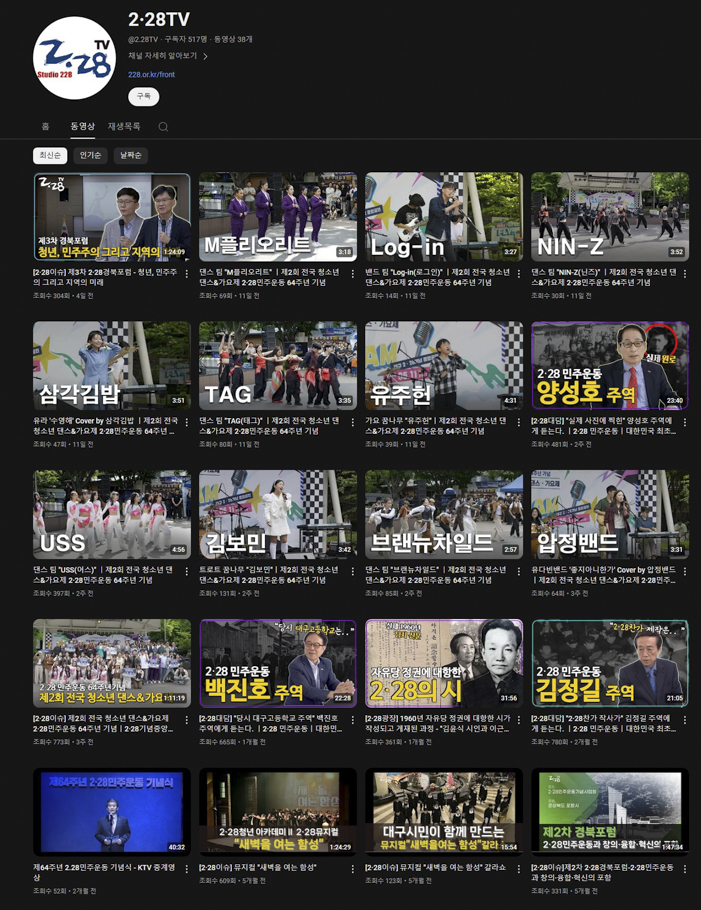Switch to the 홈 tab
Image resolution: width=701 pixels, height=910 pixels.
46,127
